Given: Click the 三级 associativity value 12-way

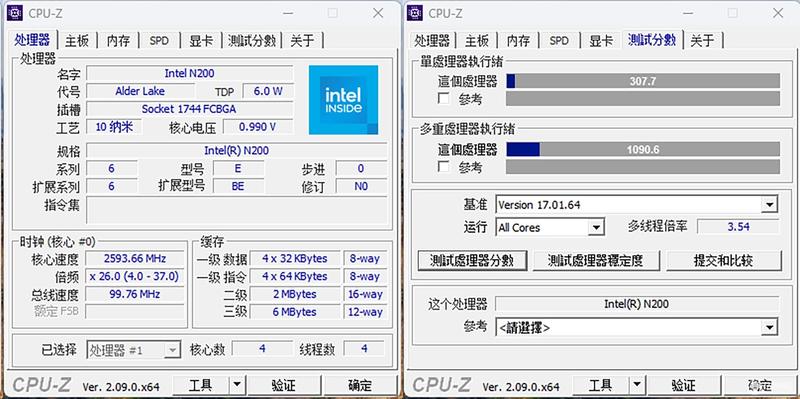Looking at the screenshot, I should pyautogui.click(x=365, y=312).
